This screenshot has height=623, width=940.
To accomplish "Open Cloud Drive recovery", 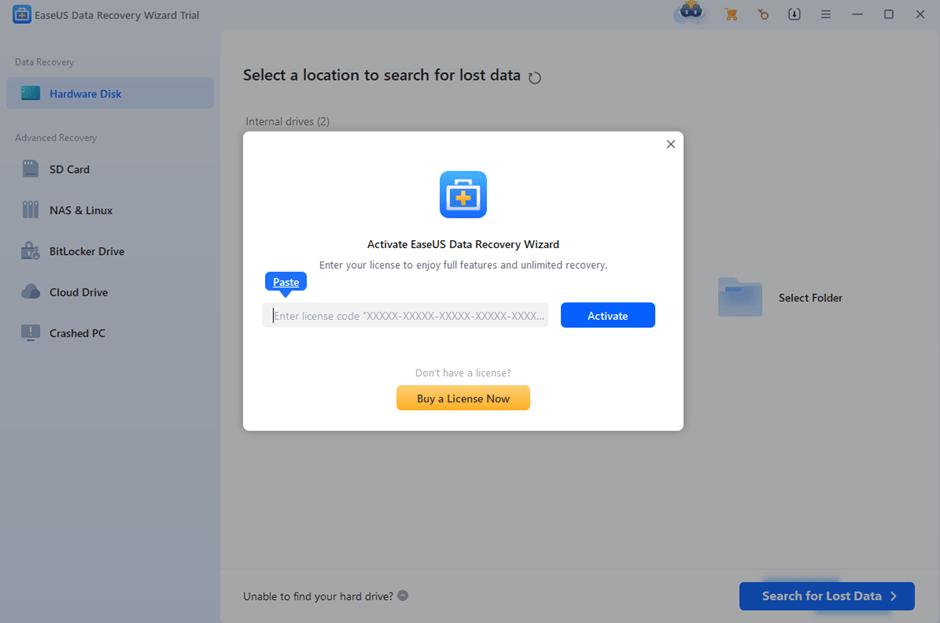I will (78, 293).
